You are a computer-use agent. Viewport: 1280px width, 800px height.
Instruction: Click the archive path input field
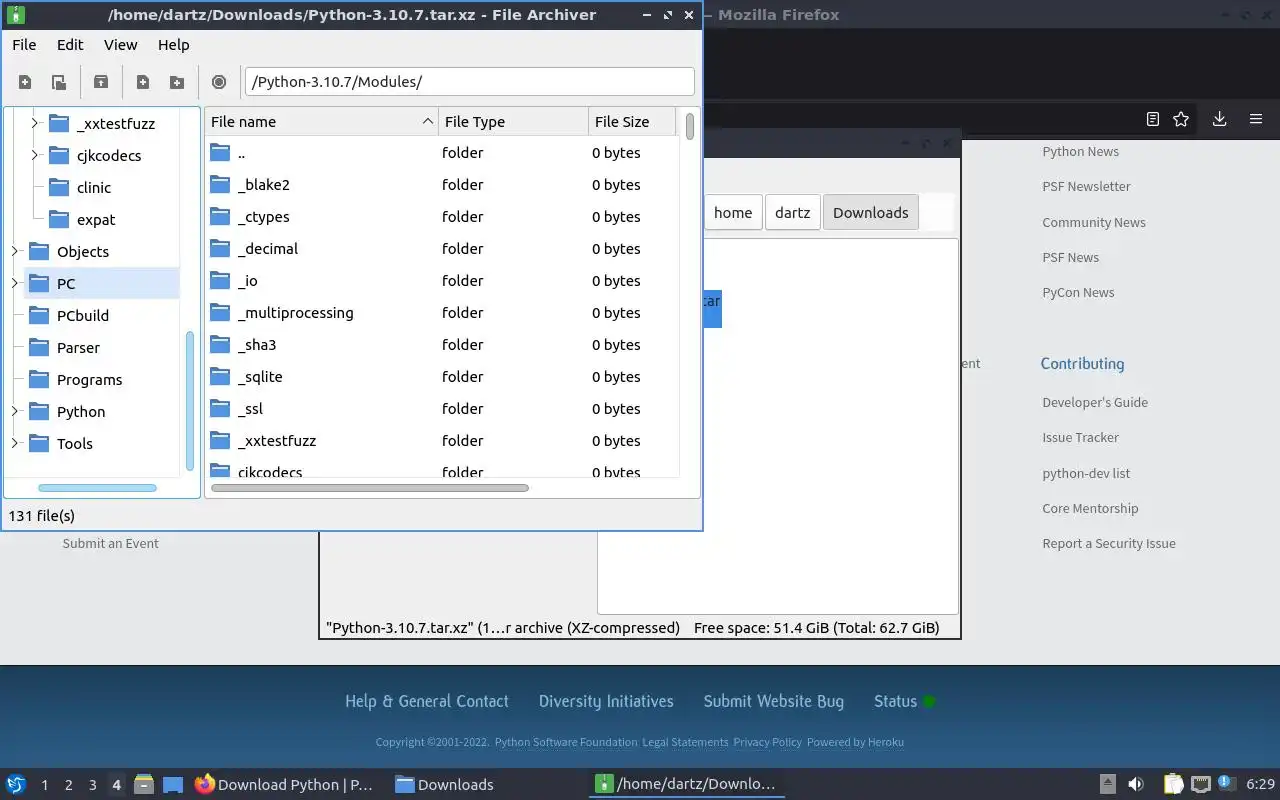469,82
